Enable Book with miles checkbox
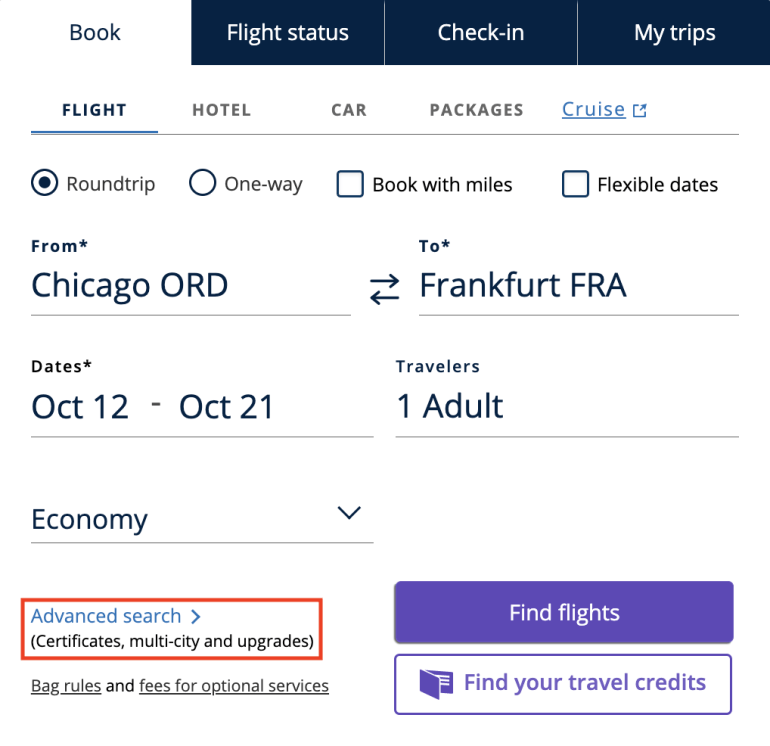This screenshot has height=746, width=770. tap(350, 185)
